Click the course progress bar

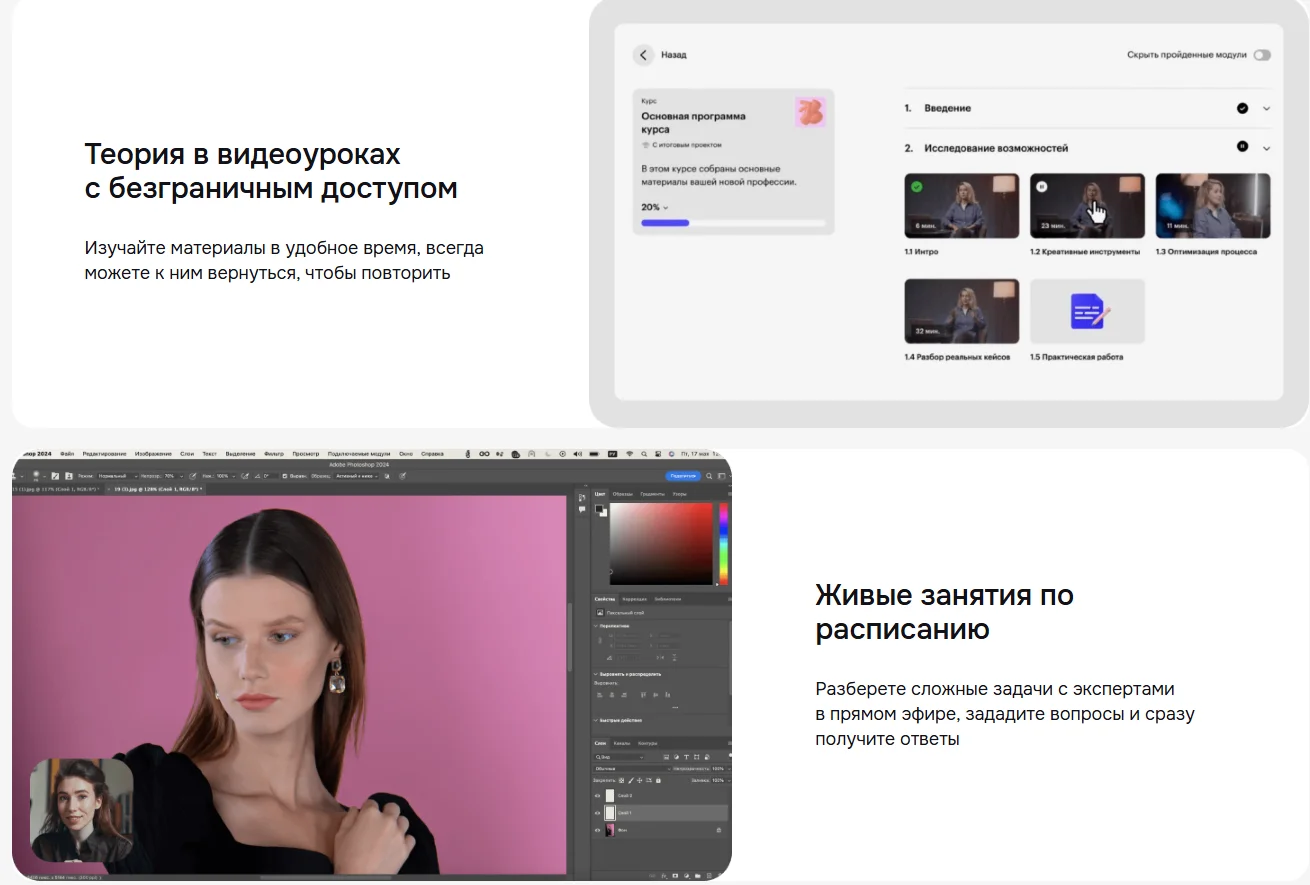(x=733, y=223)
